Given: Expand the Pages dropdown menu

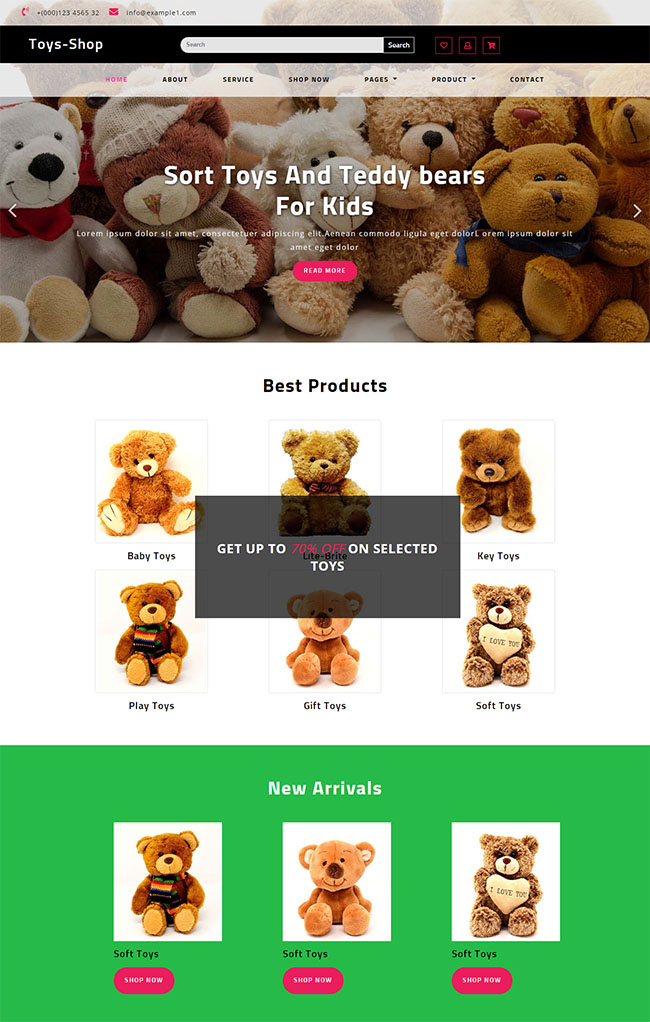Looking at the screenshot, I should point(381,80).
